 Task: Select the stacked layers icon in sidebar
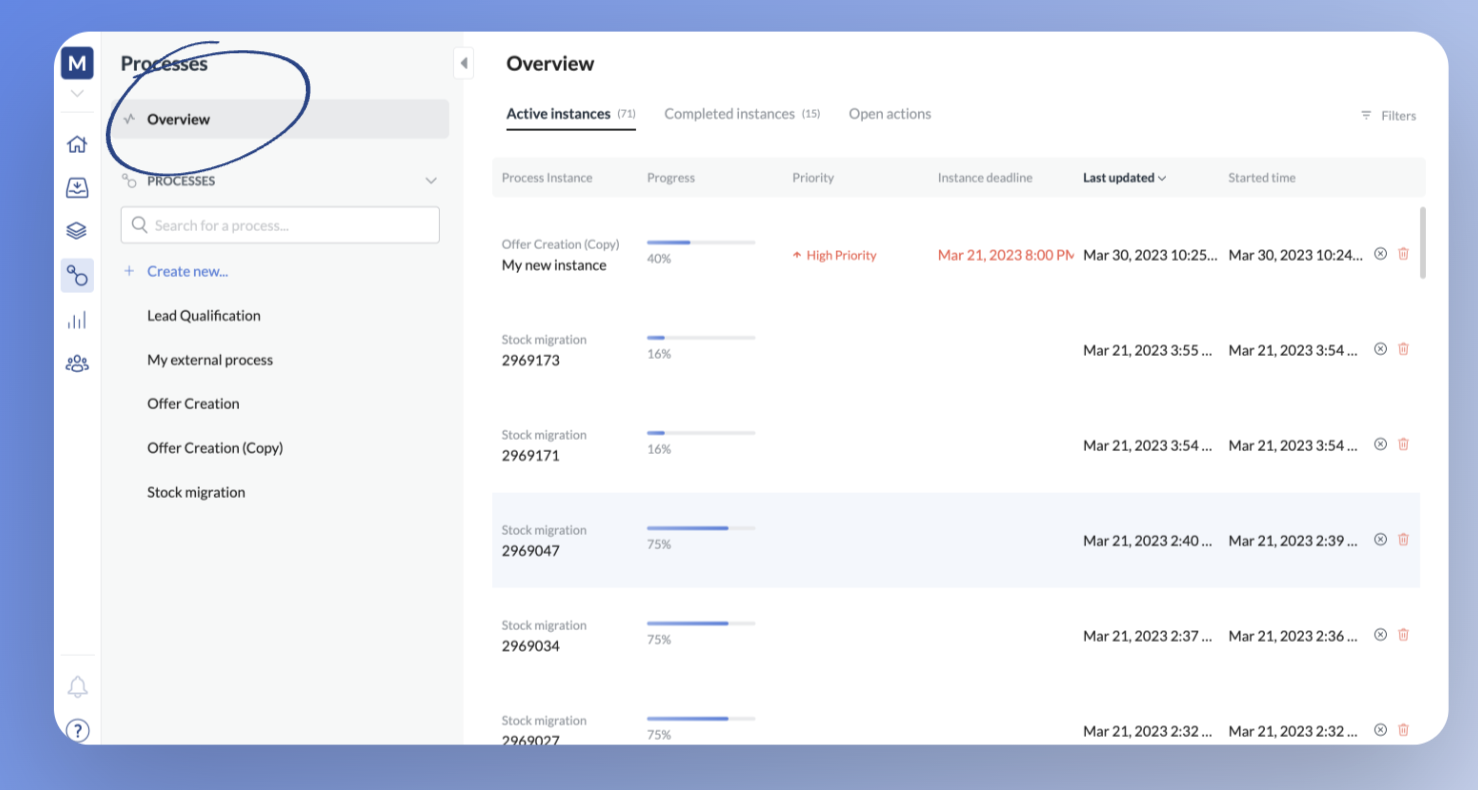pyautogui.click(x=77, y=230)
